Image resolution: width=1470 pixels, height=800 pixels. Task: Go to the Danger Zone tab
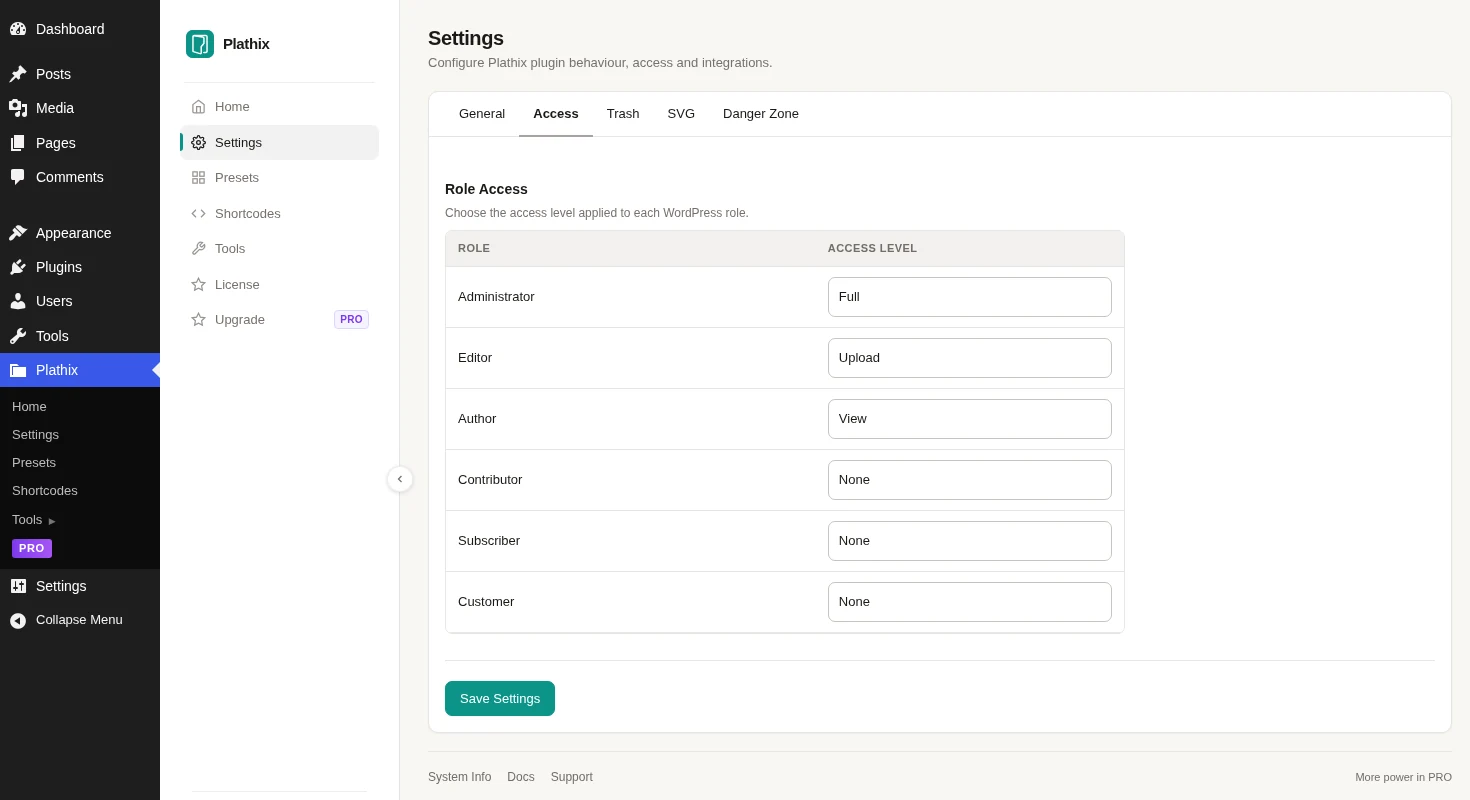click(x=761, y=114)
